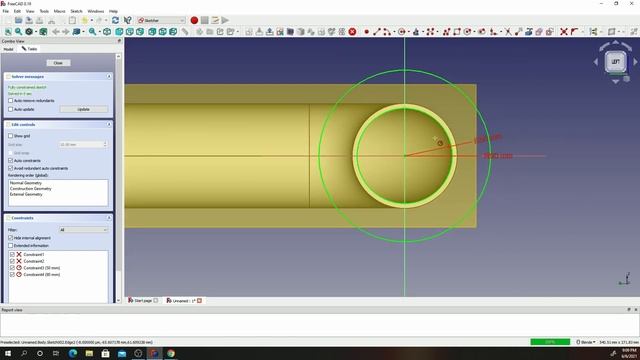
Task: Open the Windows menu
Action: click(96, 11)
